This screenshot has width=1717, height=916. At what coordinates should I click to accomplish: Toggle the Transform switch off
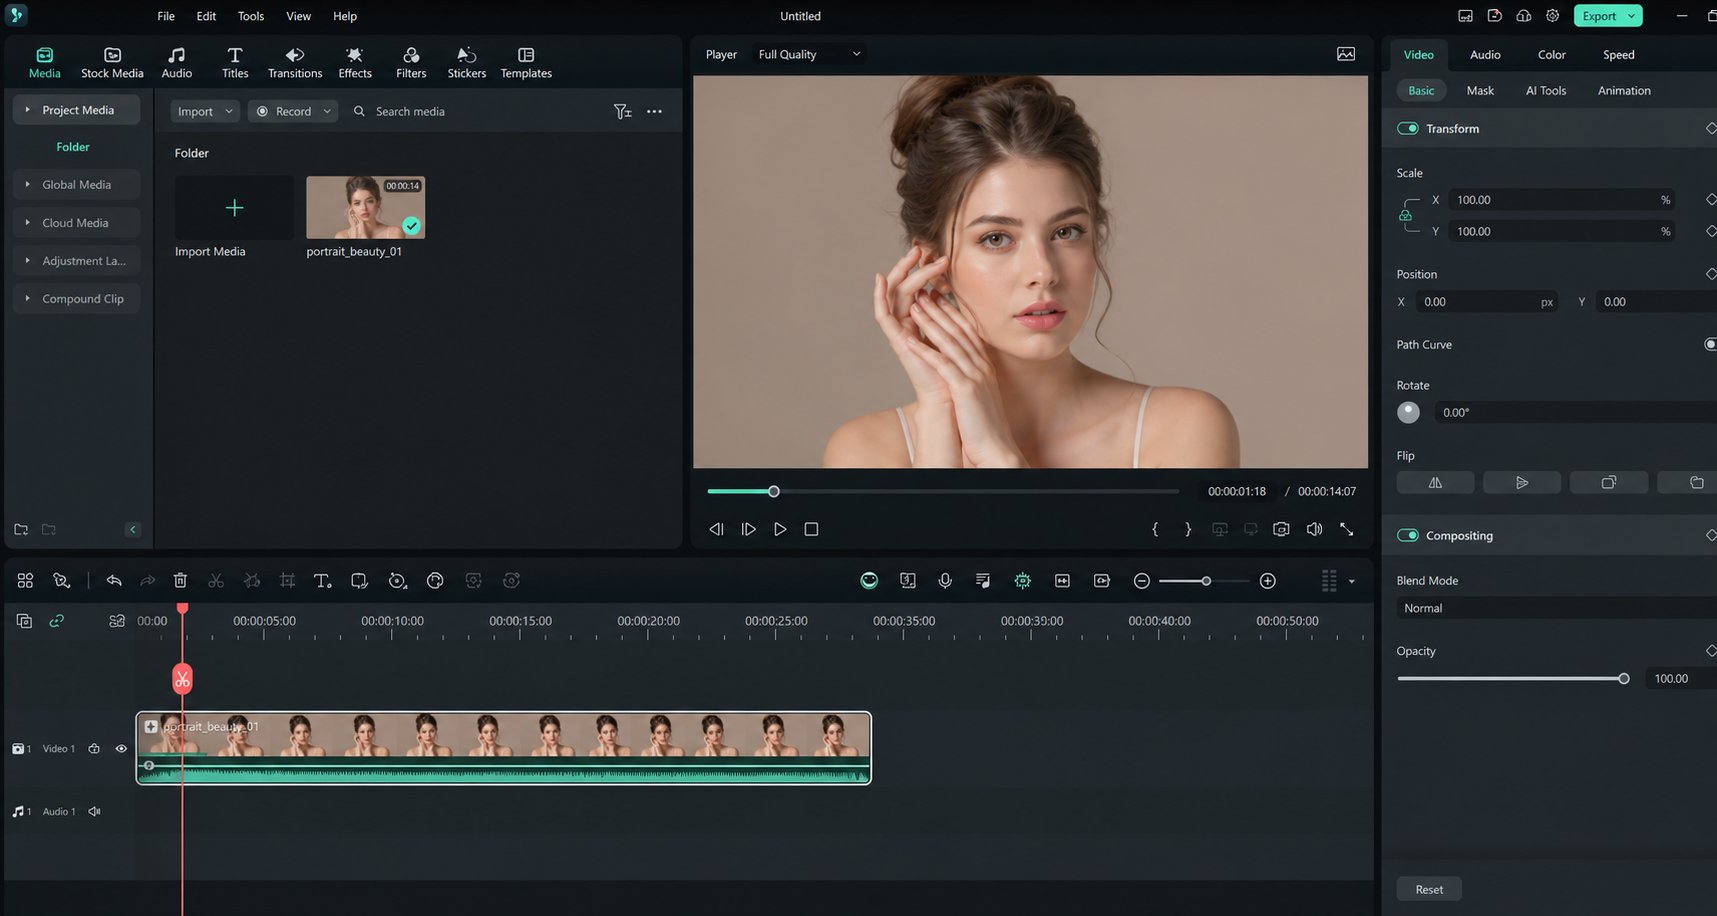point(1408,129)
